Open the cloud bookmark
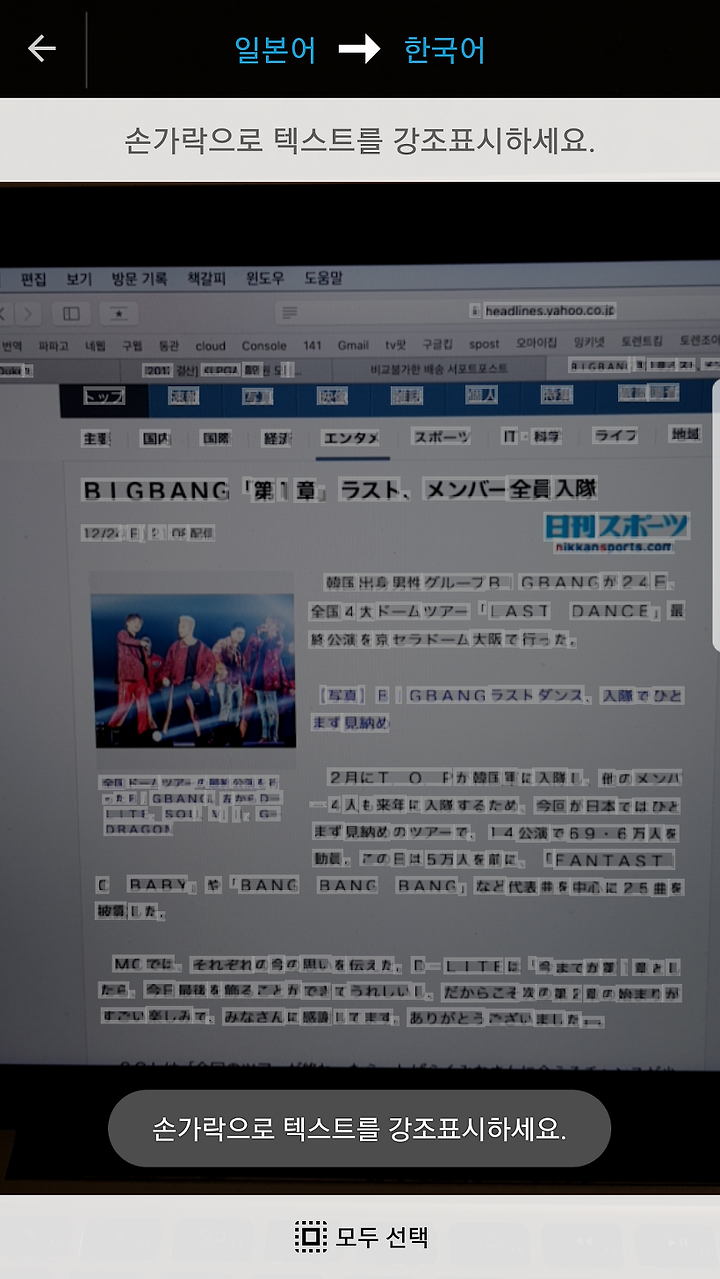Viewport: 720px width, 1279px height. pyautogui.click(x=210, y=346)
